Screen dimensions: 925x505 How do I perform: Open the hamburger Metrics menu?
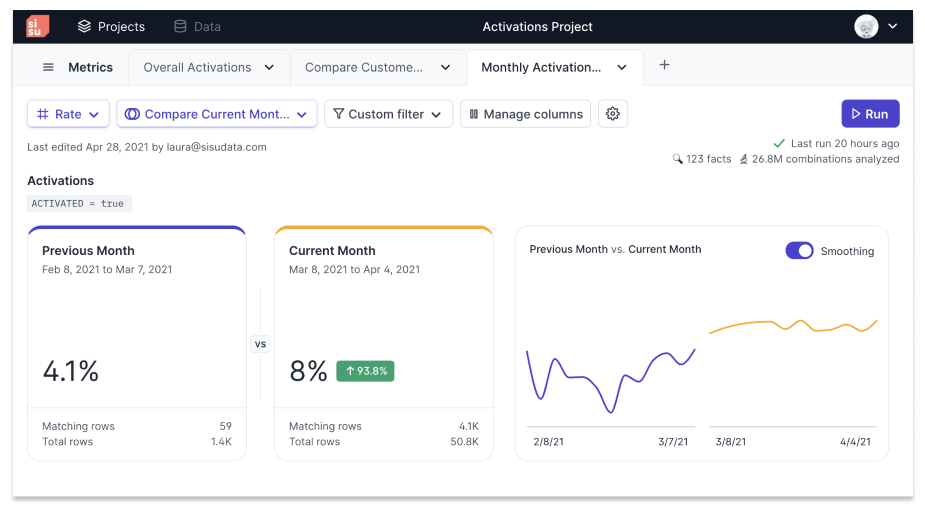tap(48, 68)
